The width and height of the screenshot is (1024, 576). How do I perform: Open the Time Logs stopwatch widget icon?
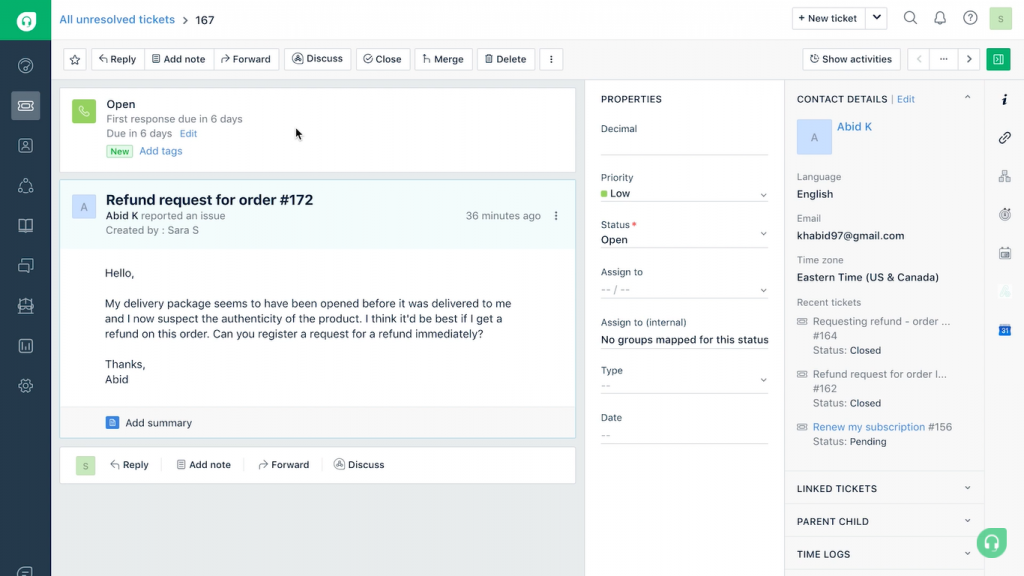[1005, 214]
